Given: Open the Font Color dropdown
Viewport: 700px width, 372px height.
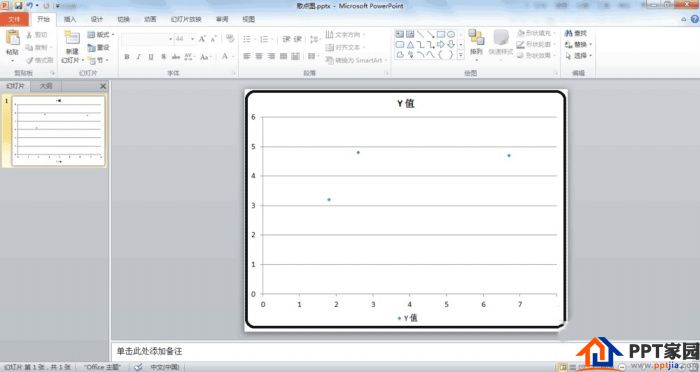Looking at the screenshot, I should coord(233,57).
